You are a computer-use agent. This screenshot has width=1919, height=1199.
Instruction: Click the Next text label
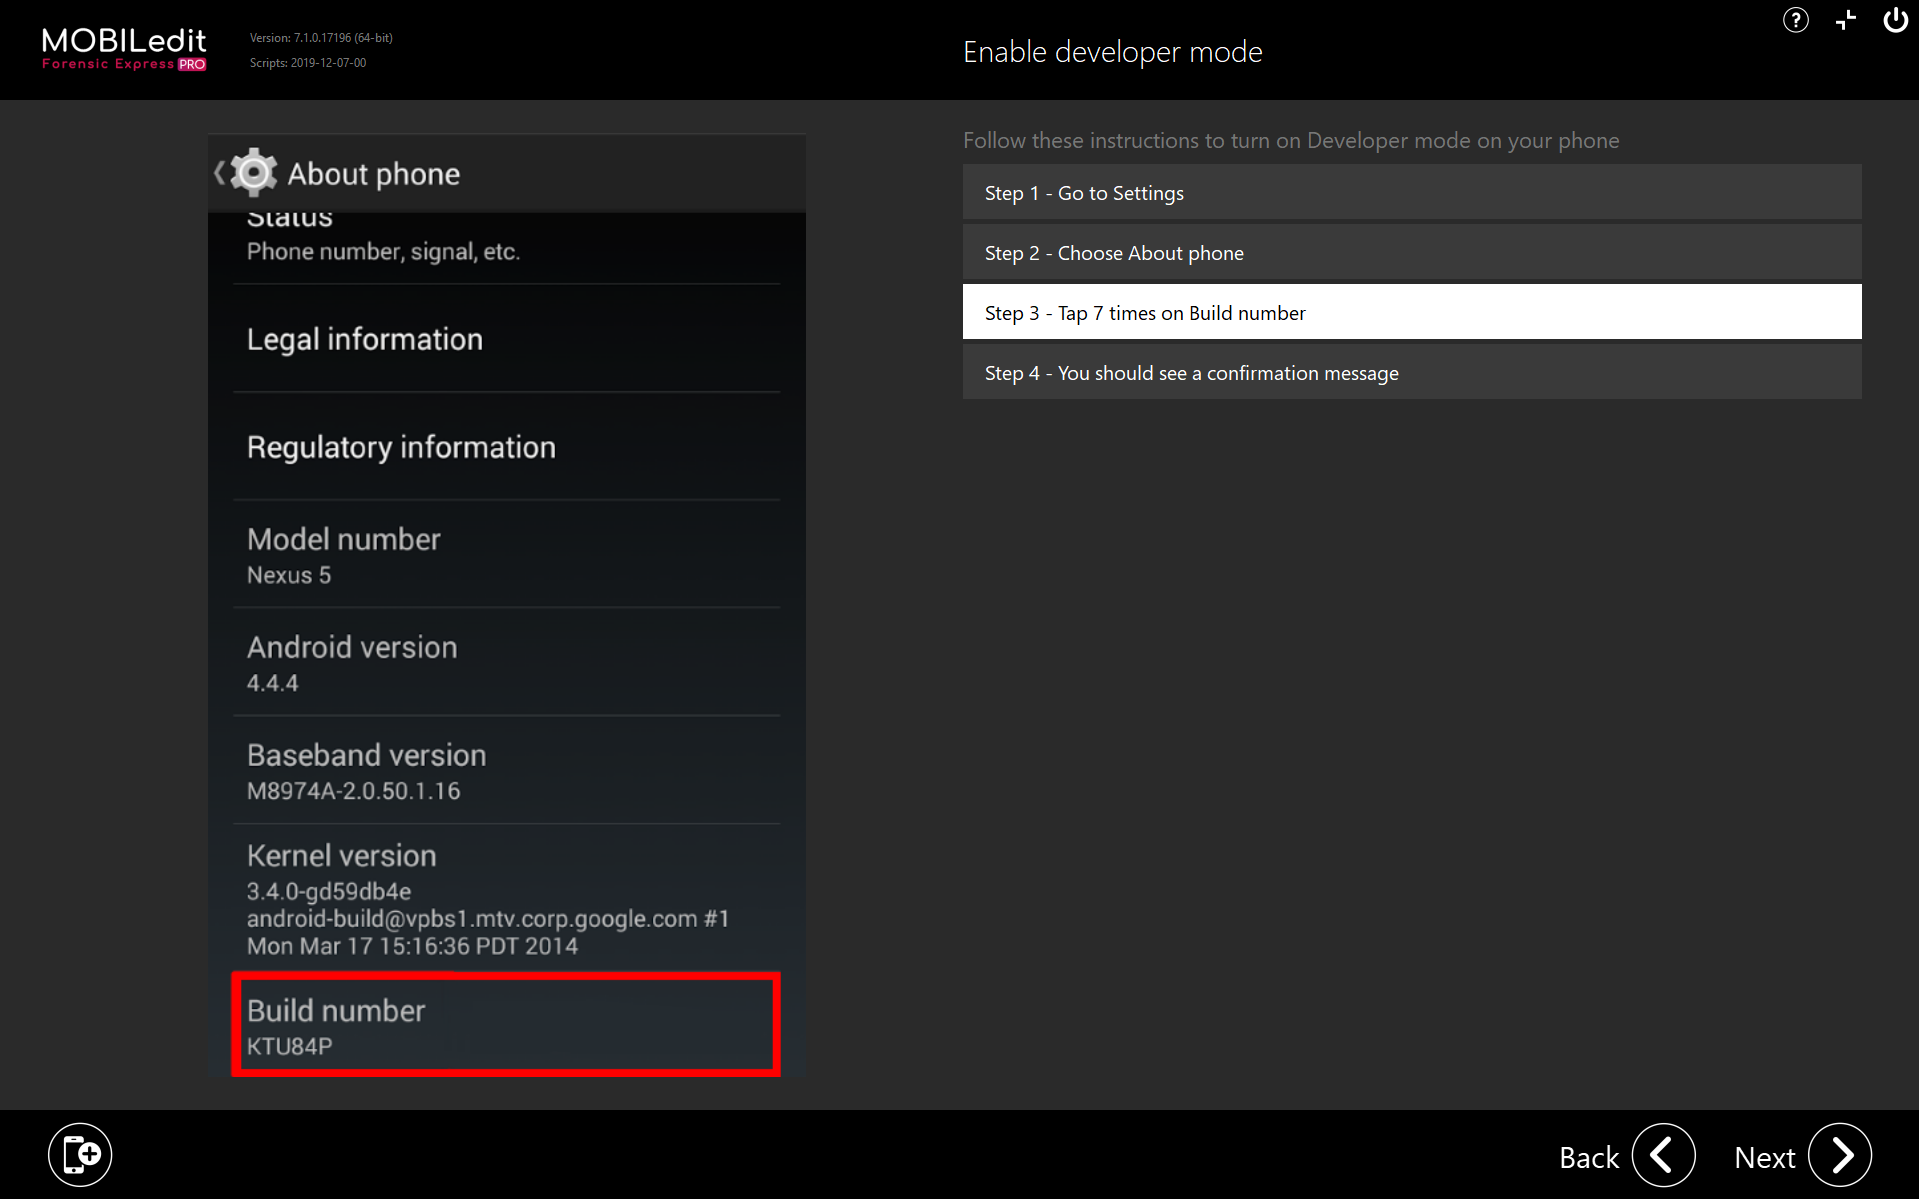point(1765,1157)
